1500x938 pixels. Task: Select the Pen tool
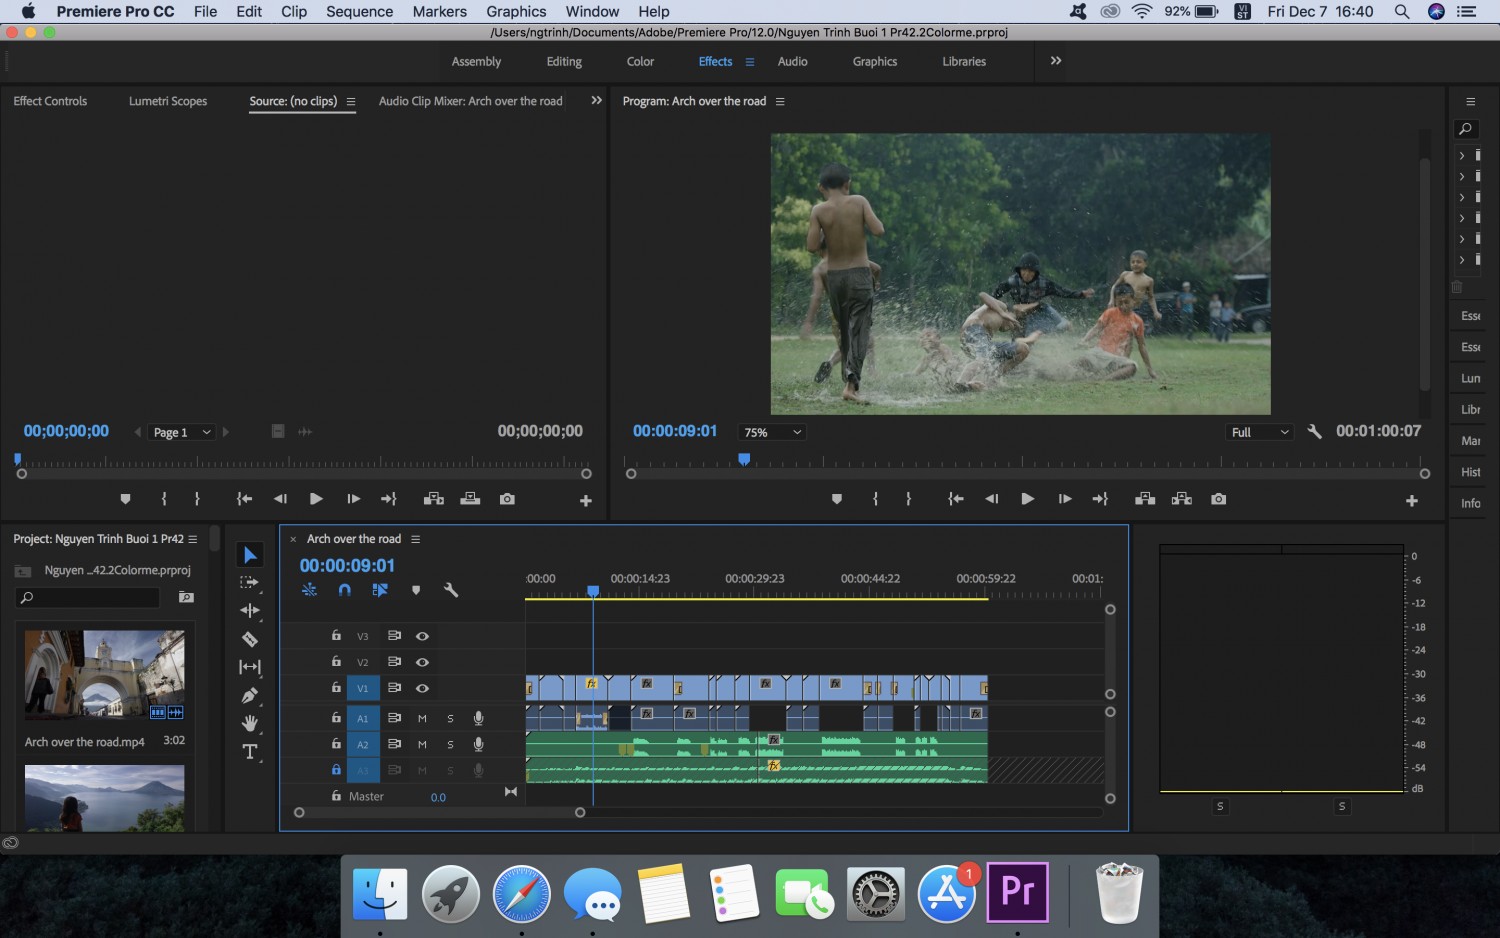pyautogui.click(x=250, y=695)
